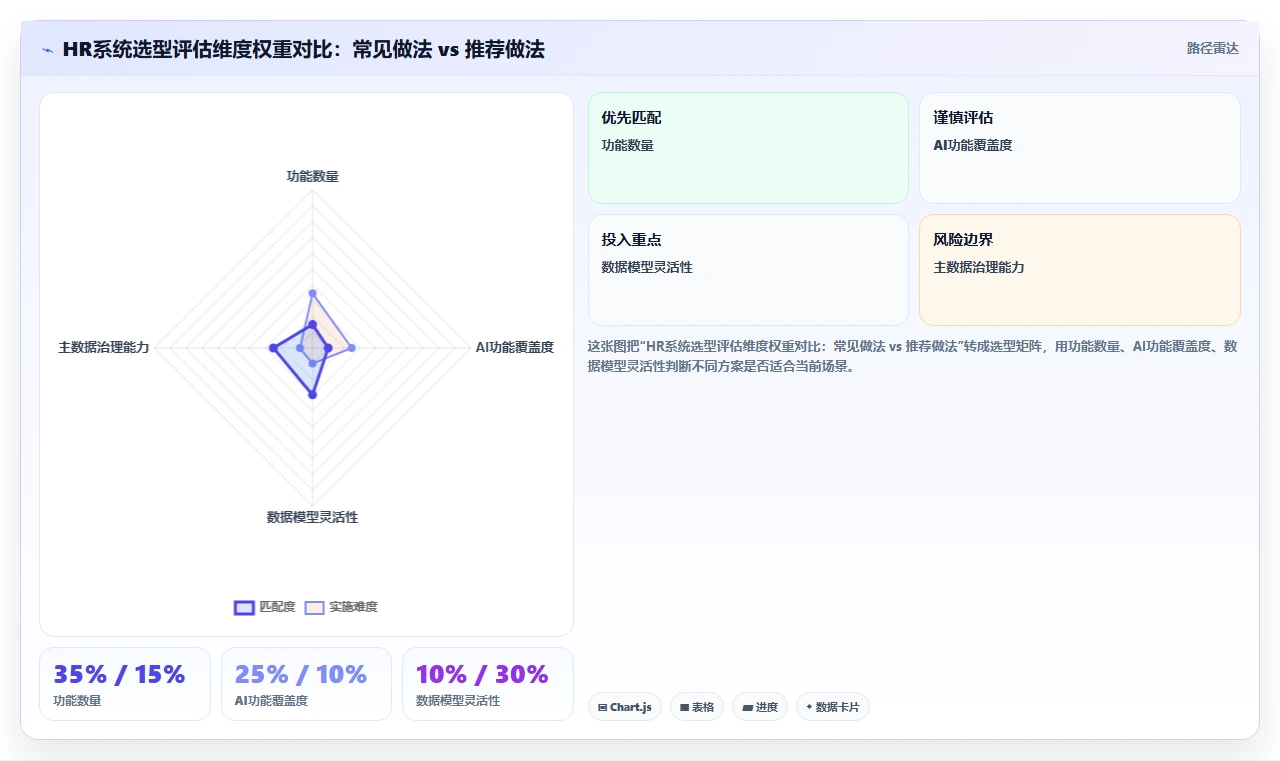The height and width of the screenshot is (761, 1280).
Task: Click the 功能数量 radar axis label
Action: [312, 176]
